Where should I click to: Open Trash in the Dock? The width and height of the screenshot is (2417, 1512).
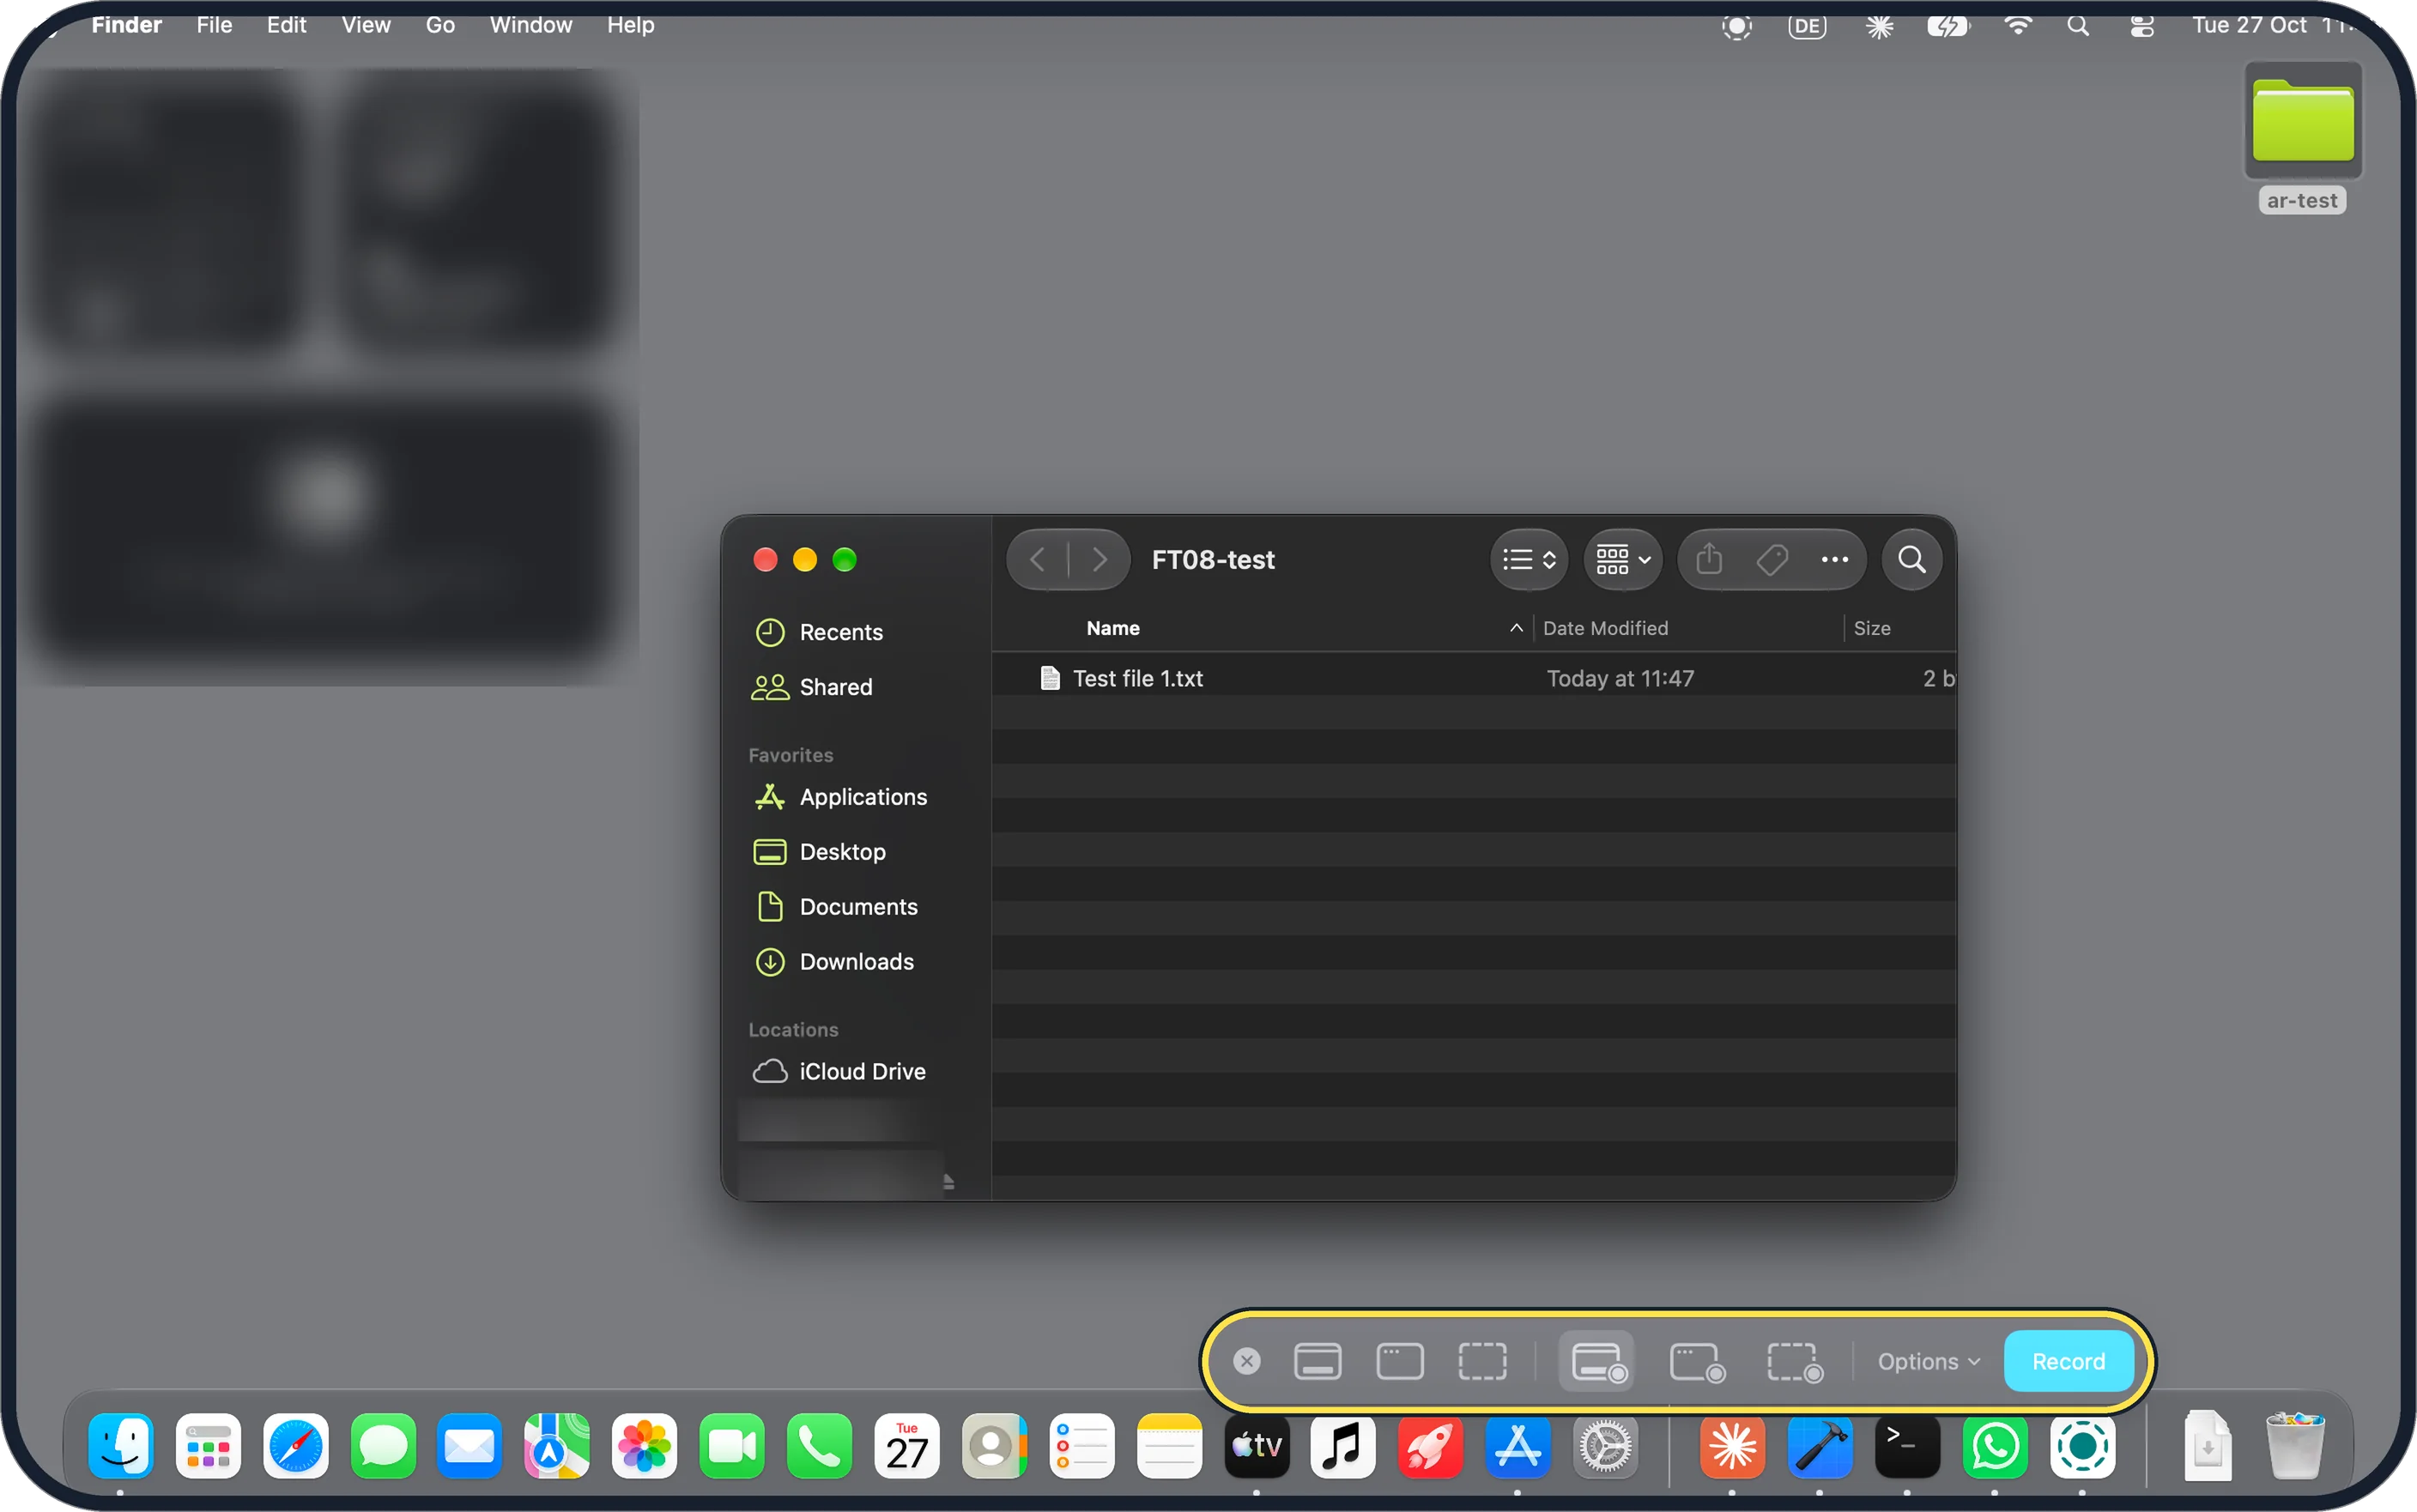pyautogui.click(x=2295, y=1445)
